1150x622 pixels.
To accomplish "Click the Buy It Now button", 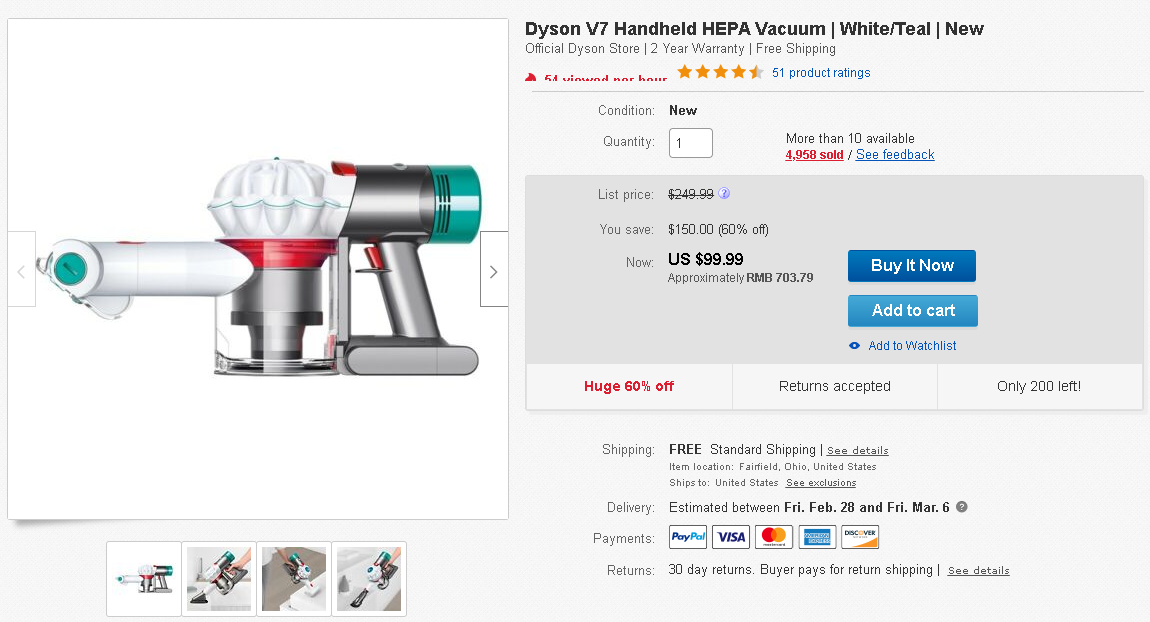I will click(912, 266).
